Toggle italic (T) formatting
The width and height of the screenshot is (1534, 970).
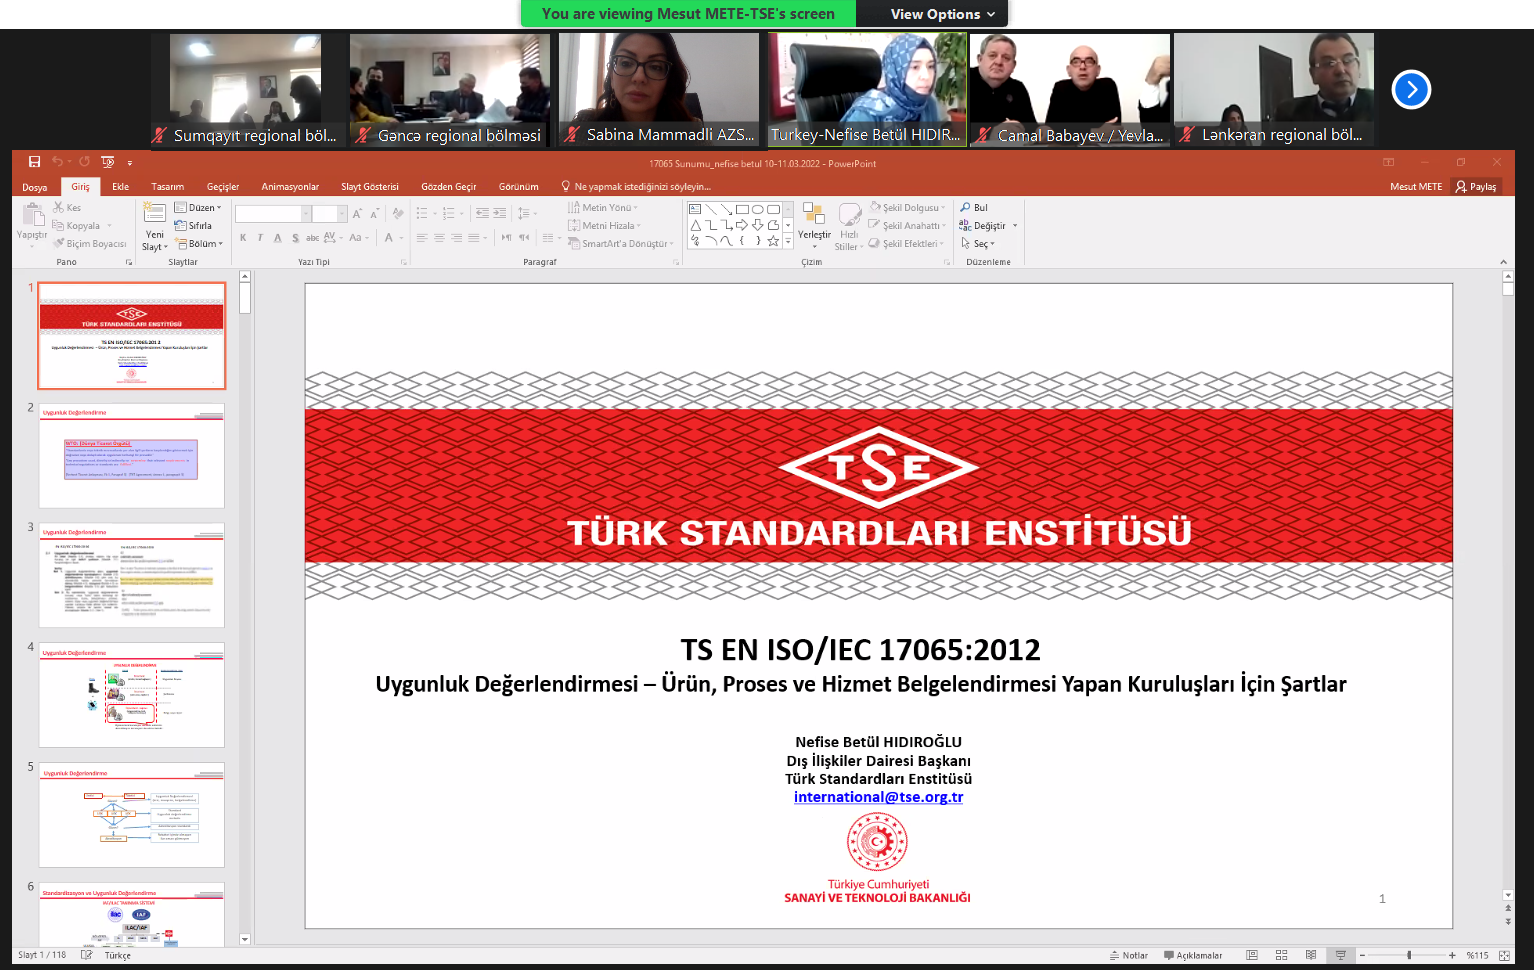260,238
